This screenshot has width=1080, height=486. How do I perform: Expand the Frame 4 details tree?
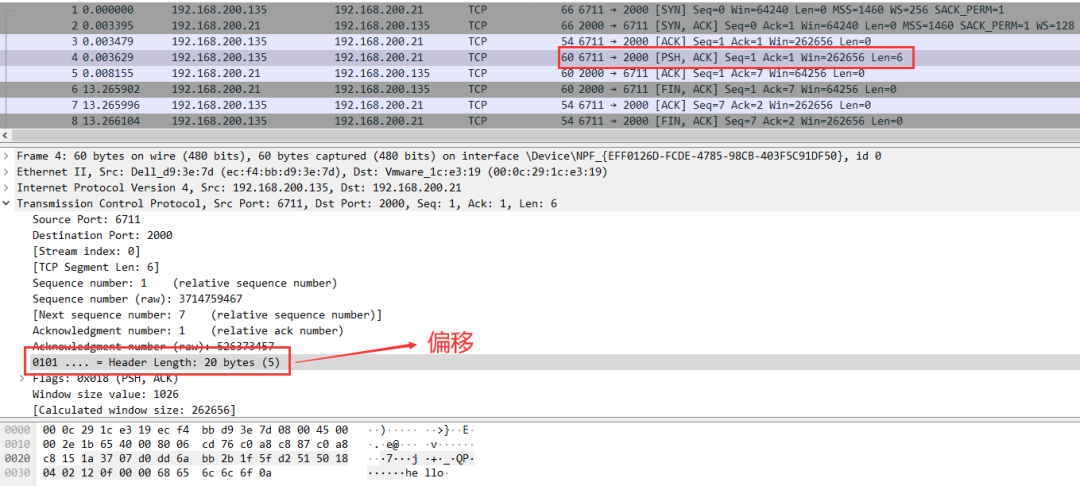(8, 156)
